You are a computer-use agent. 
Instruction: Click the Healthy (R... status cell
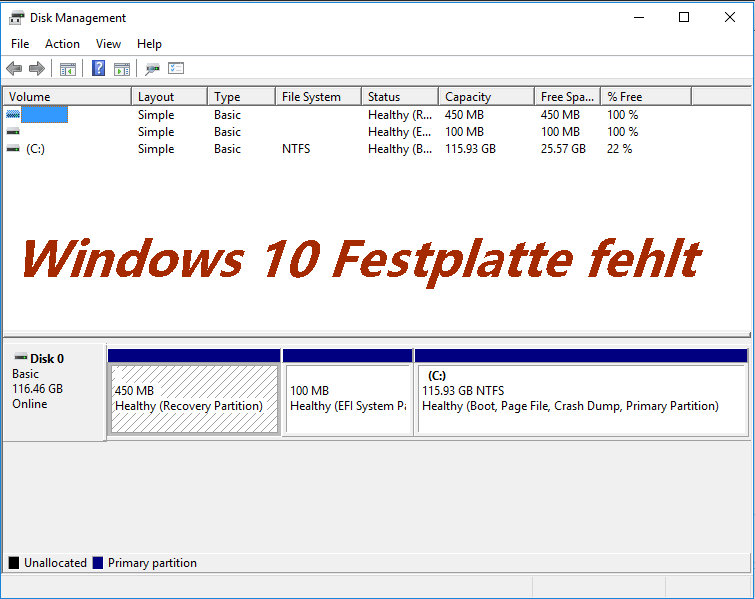(x=400, y=115)
